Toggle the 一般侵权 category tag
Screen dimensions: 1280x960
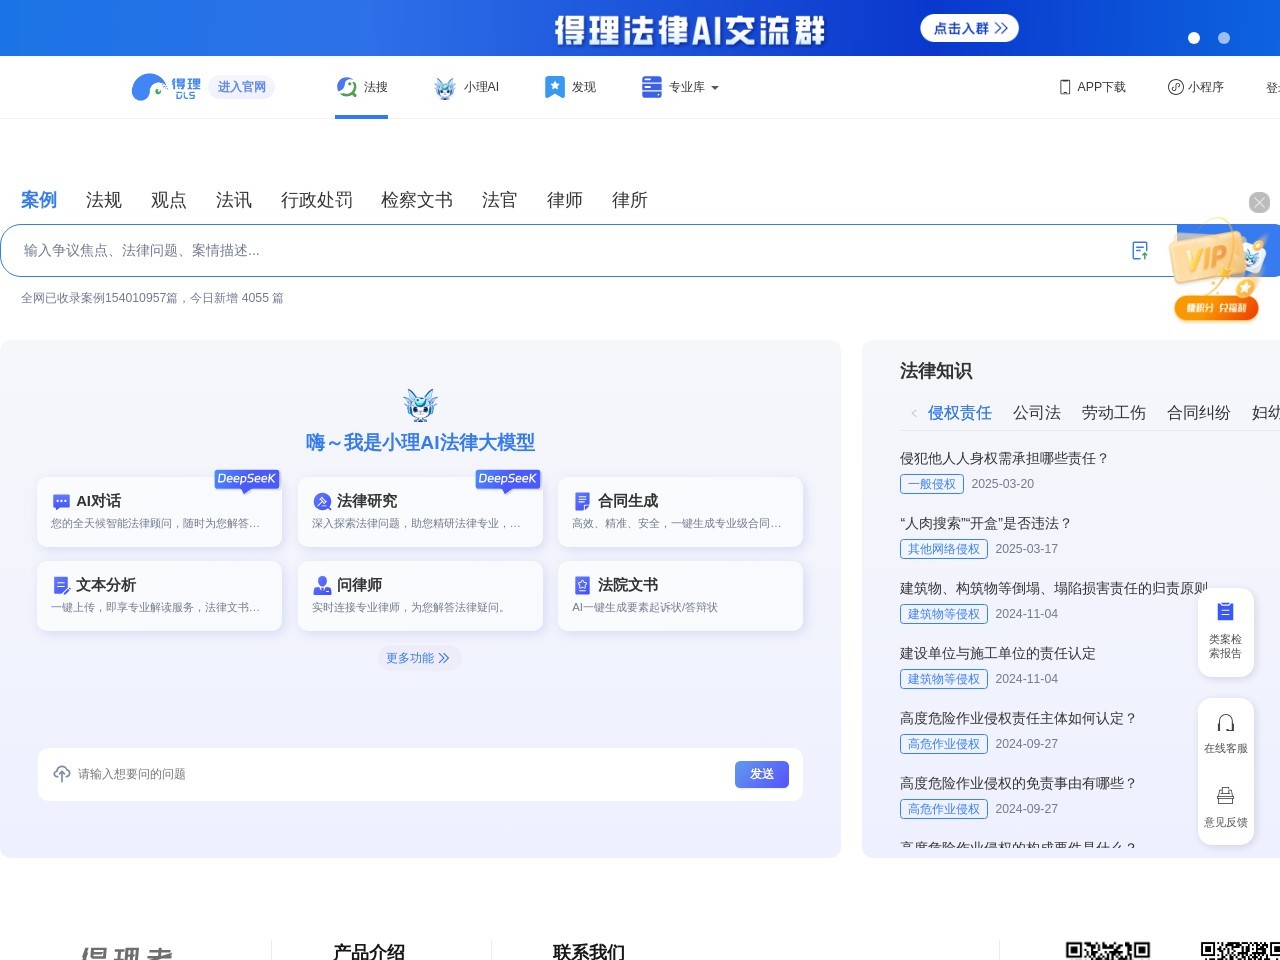click(931, 484)
